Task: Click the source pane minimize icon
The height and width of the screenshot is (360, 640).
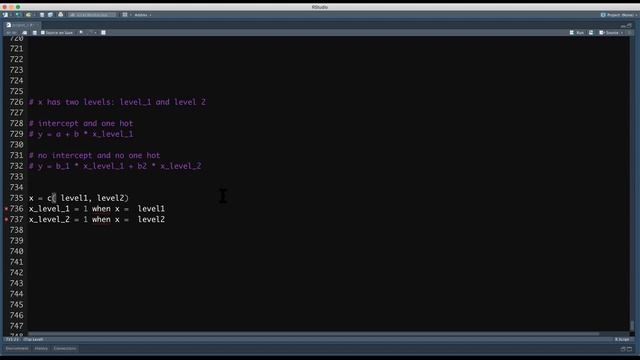Action: coord(623,25)
